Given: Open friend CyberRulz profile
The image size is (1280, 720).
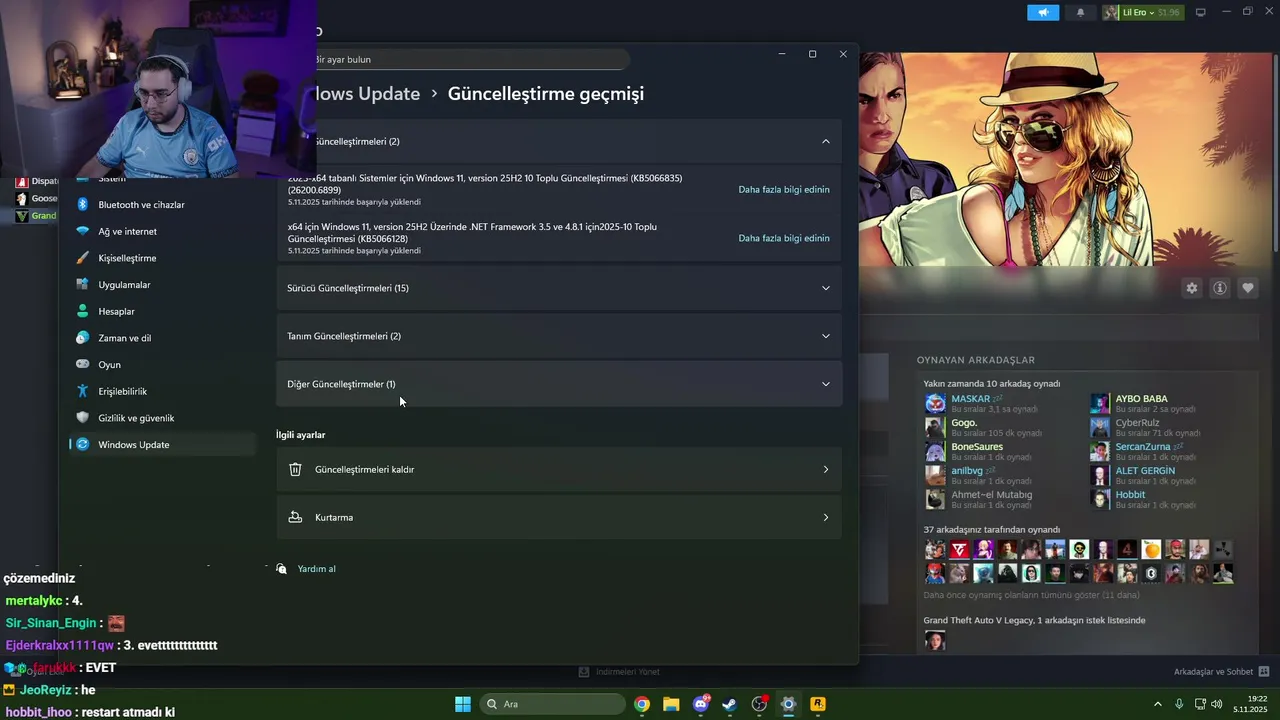Looking at the screenshot, I should click(1137, 423).
